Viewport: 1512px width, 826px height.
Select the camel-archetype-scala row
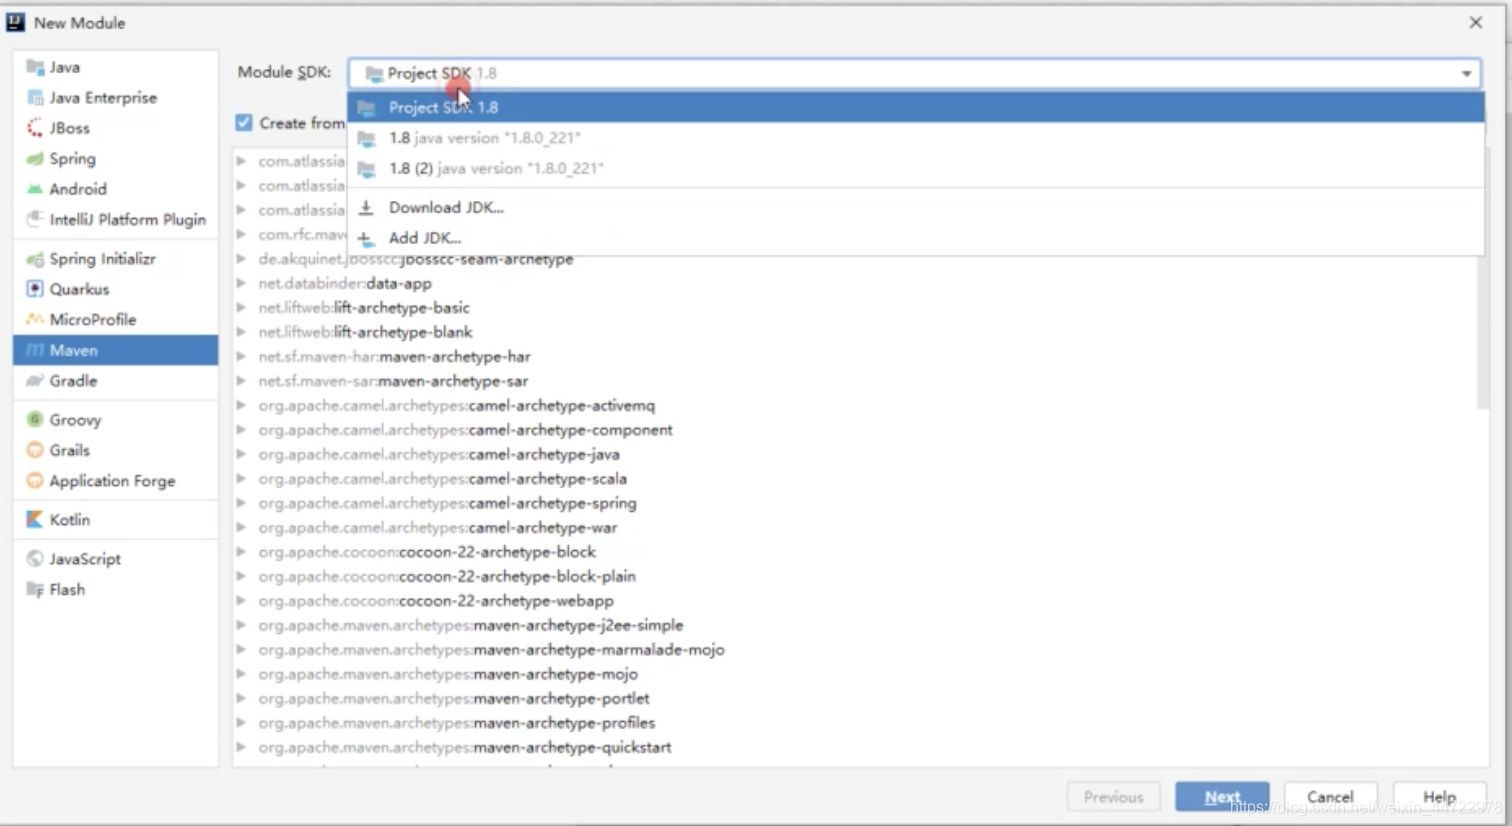(855, 479)
